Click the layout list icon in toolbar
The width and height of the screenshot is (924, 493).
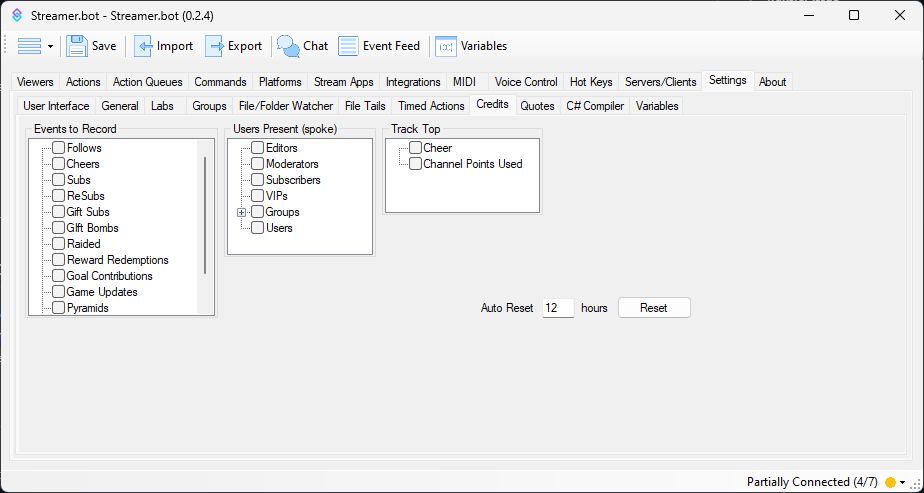point(29,46)
